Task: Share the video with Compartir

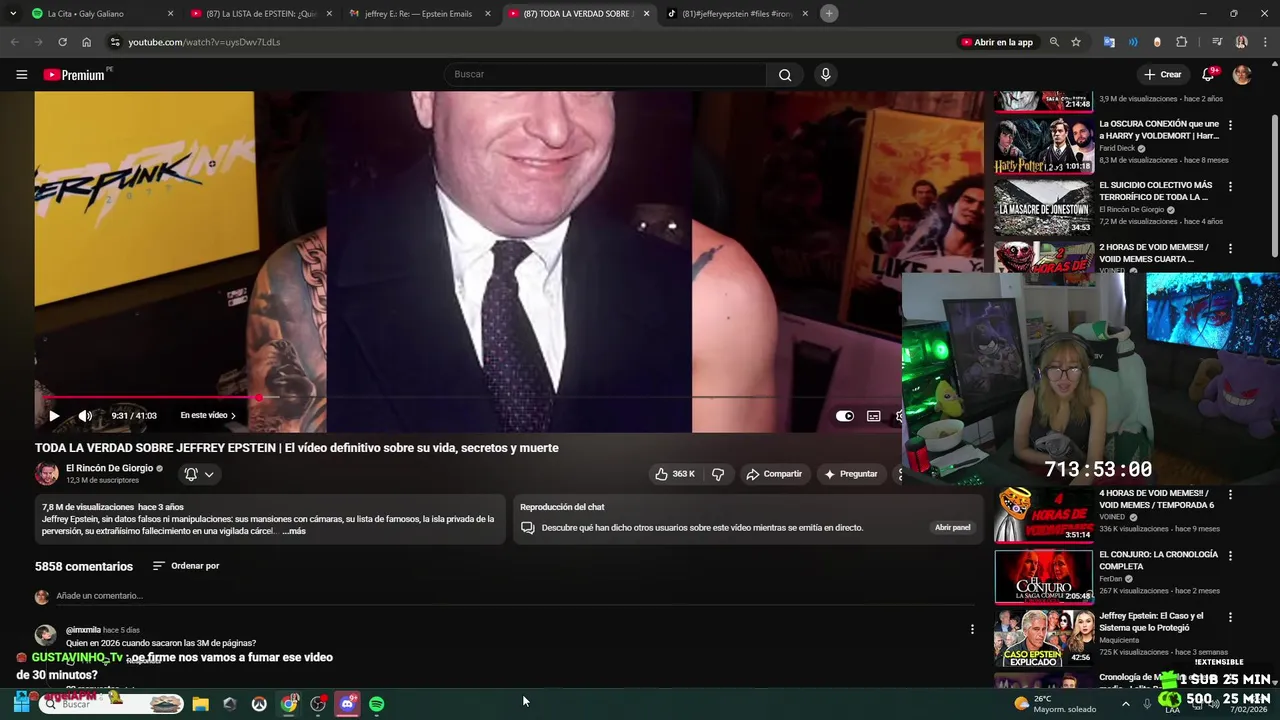Action: tap(774, 474)
